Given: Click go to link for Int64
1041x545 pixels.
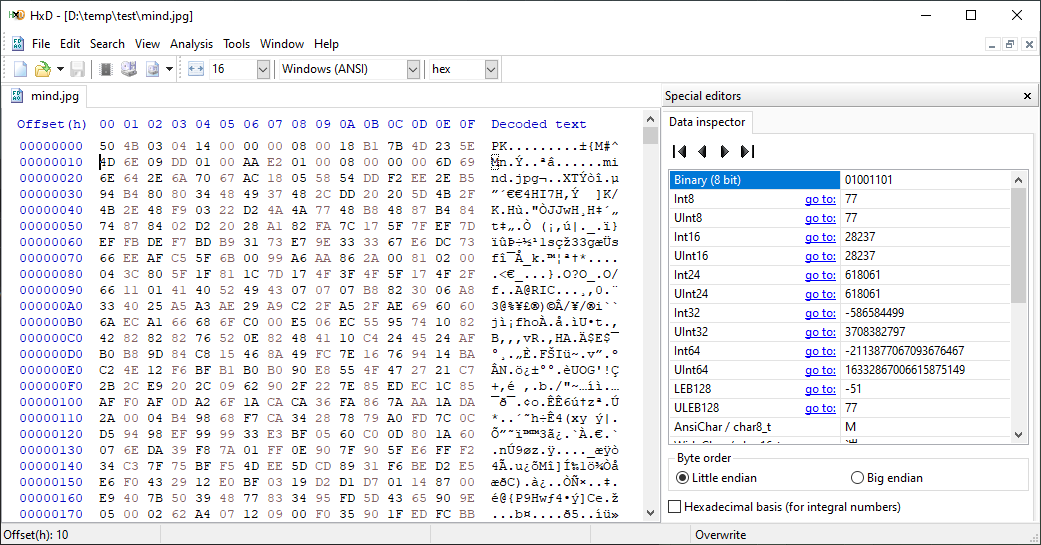Looking at the screenshot, I should coord(820,351).
